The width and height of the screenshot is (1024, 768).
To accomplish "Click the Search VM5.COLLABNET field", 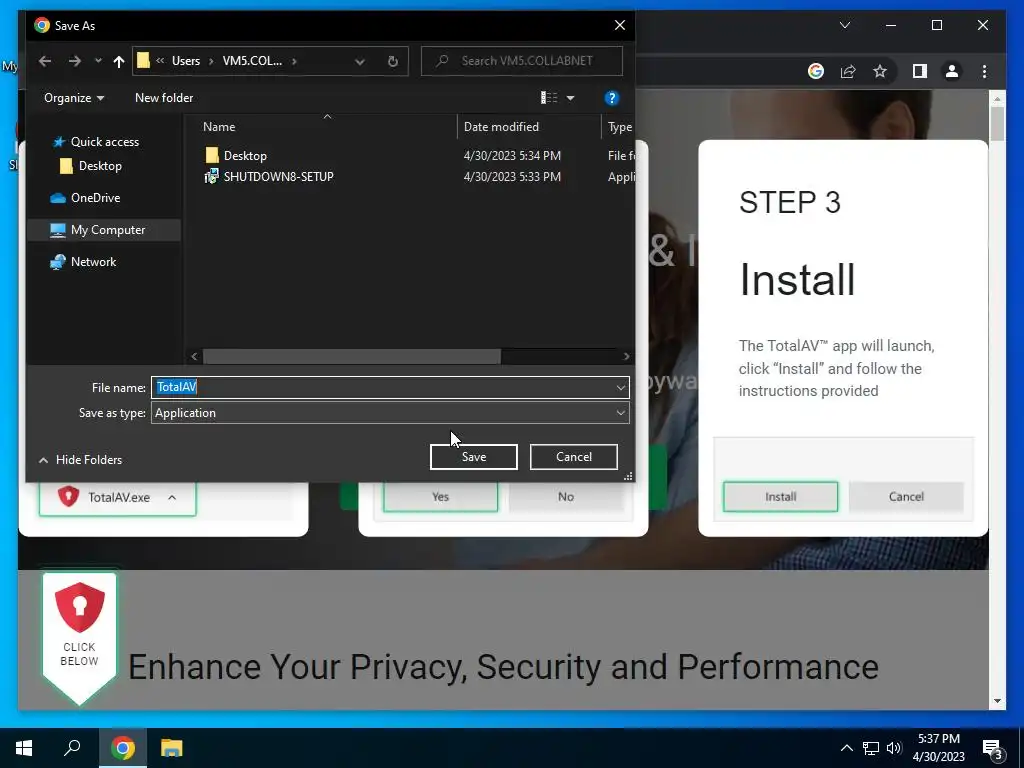I will coord(522,61).
